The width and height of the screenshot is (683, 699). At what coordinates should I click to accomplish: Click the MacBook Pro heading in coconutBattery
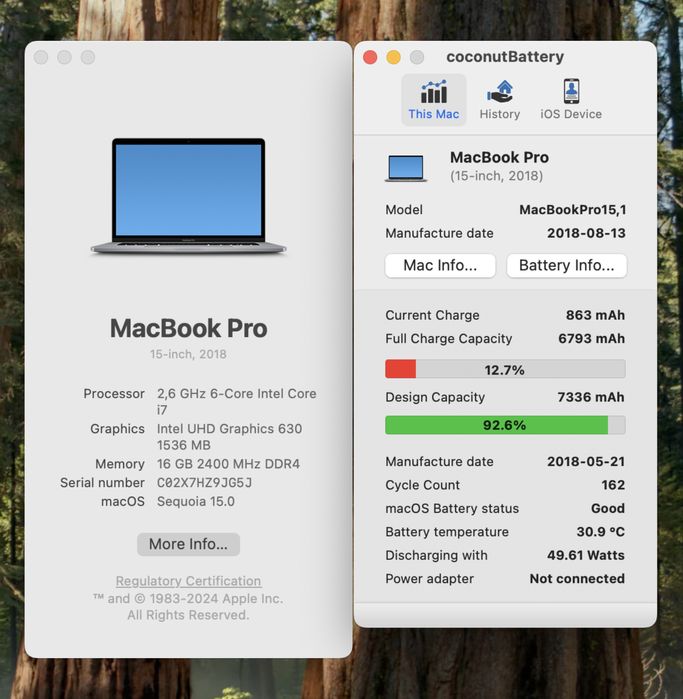coord(499,157)
